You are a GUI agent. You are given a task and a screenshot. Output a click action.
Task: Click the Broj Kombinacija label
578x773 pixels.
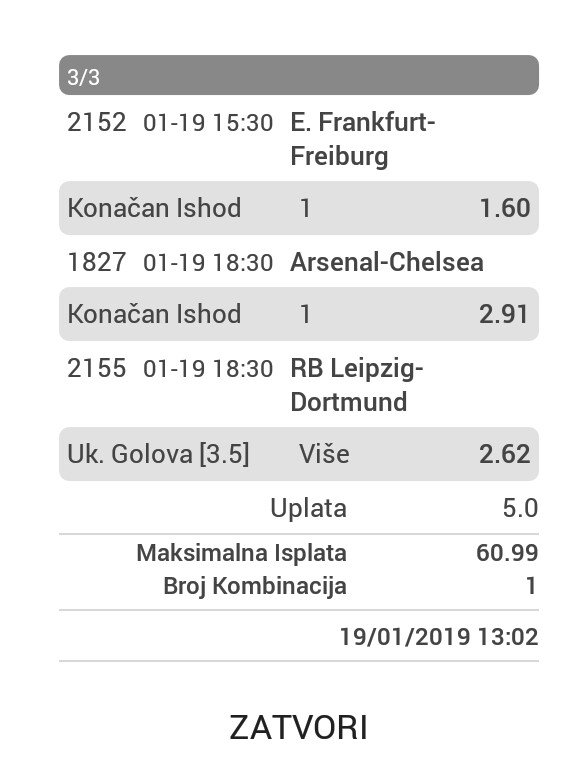point(255,586)
